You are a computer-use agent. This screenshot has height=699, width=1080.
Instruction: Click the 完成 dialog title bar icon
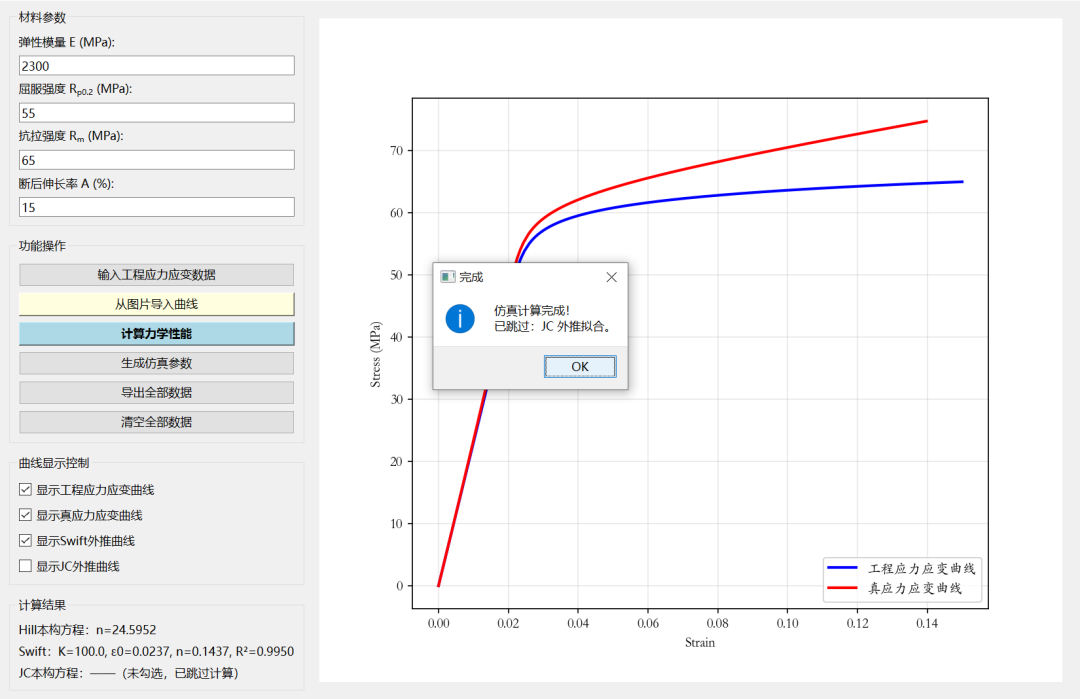point(448,277)
